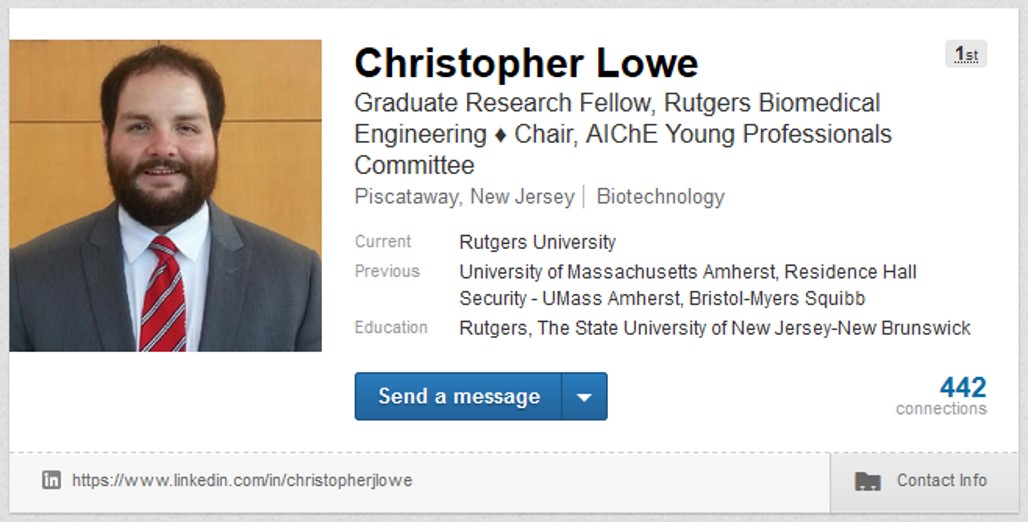Viewport: 1028px width, 522px height.
Task: Click Christopher Lowe's profile photo
Action: [165, 196]
